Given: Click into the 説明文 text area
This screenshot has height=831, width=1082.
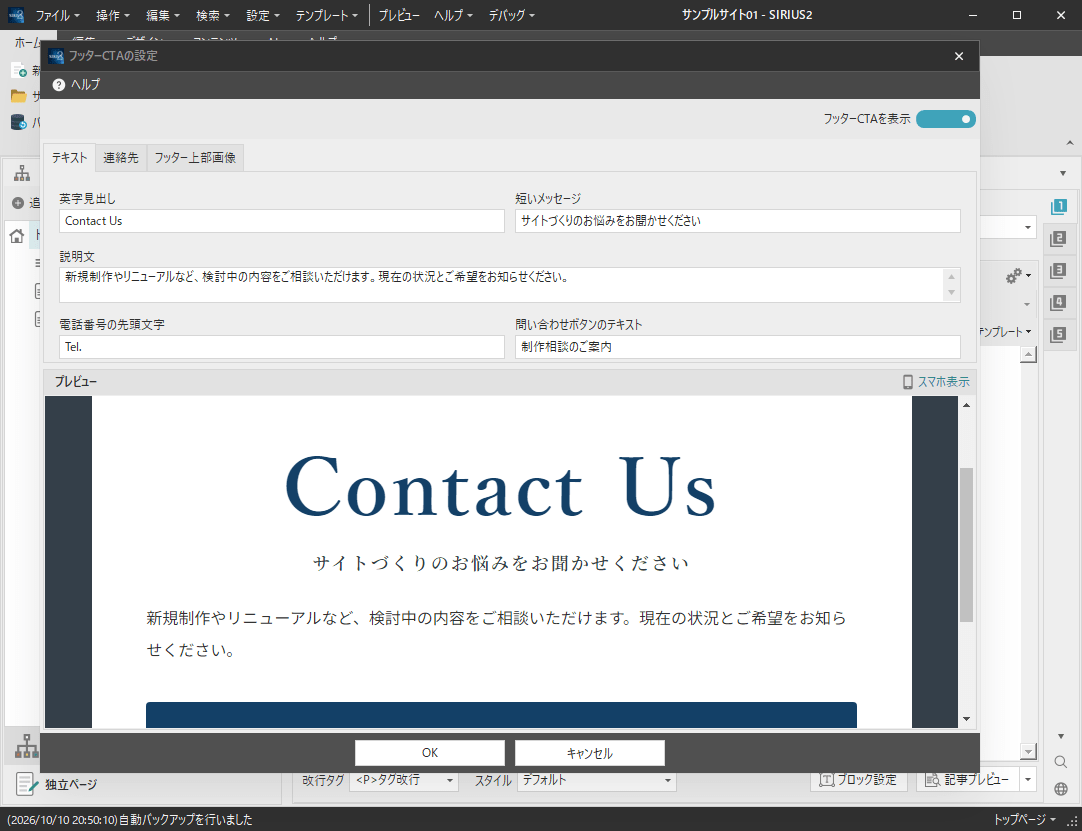Looking at the screenshot, I should pos(501,284).
